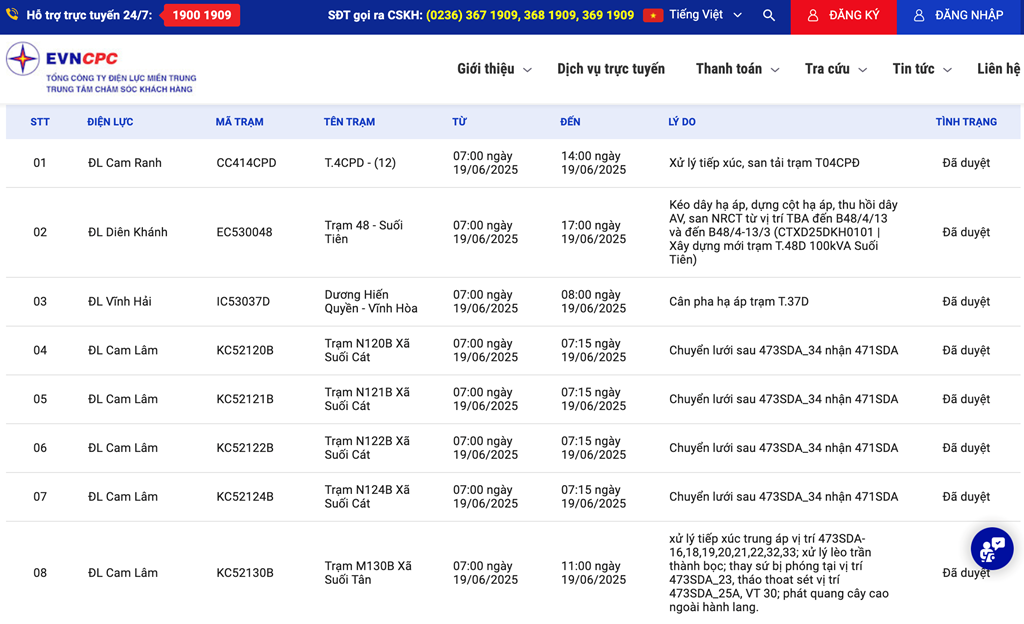Image resolution: width=1024 pixels, height=624 pixels.
Task: Select the ĐL Vĩnh Hải cell
Action: click(120, 302)
